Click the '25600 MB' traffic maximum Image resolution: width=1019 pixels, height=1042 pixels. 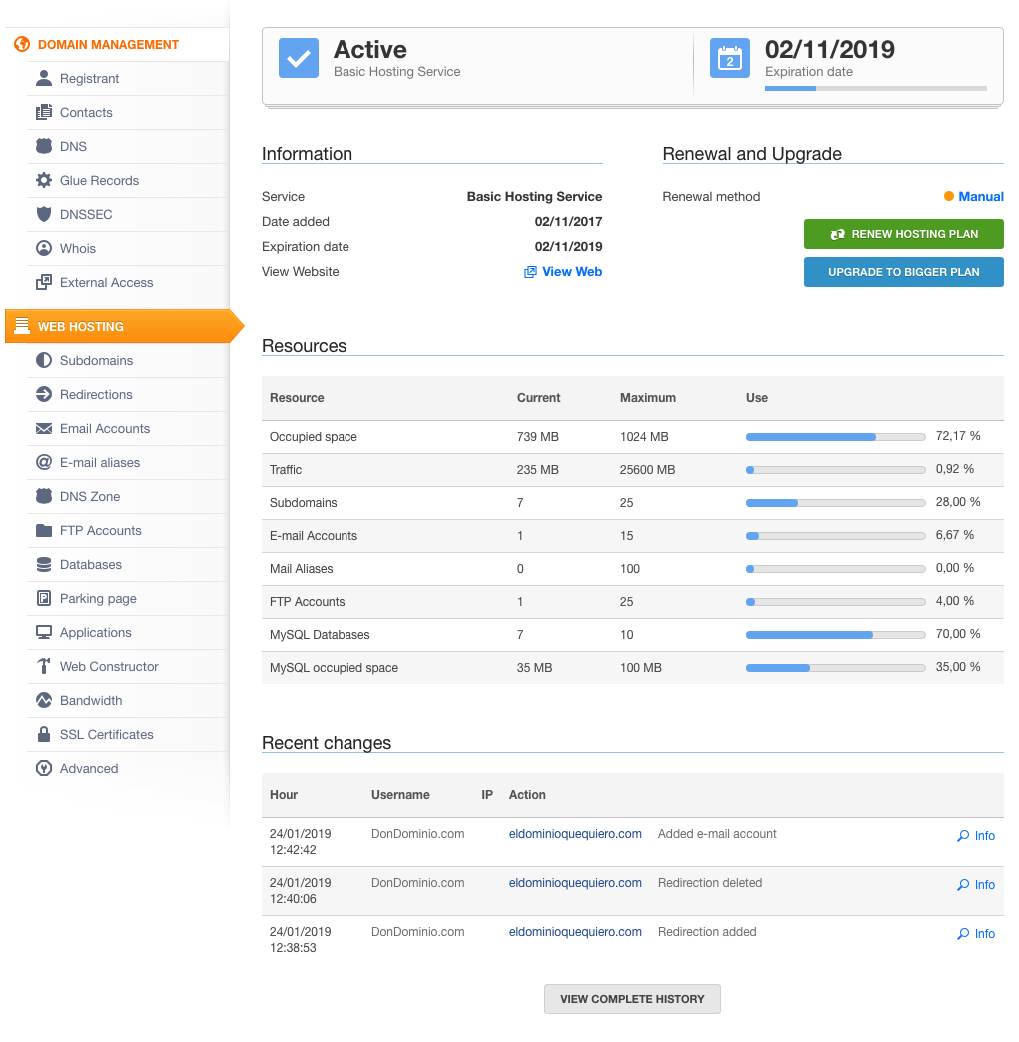[x=647, y=470]
